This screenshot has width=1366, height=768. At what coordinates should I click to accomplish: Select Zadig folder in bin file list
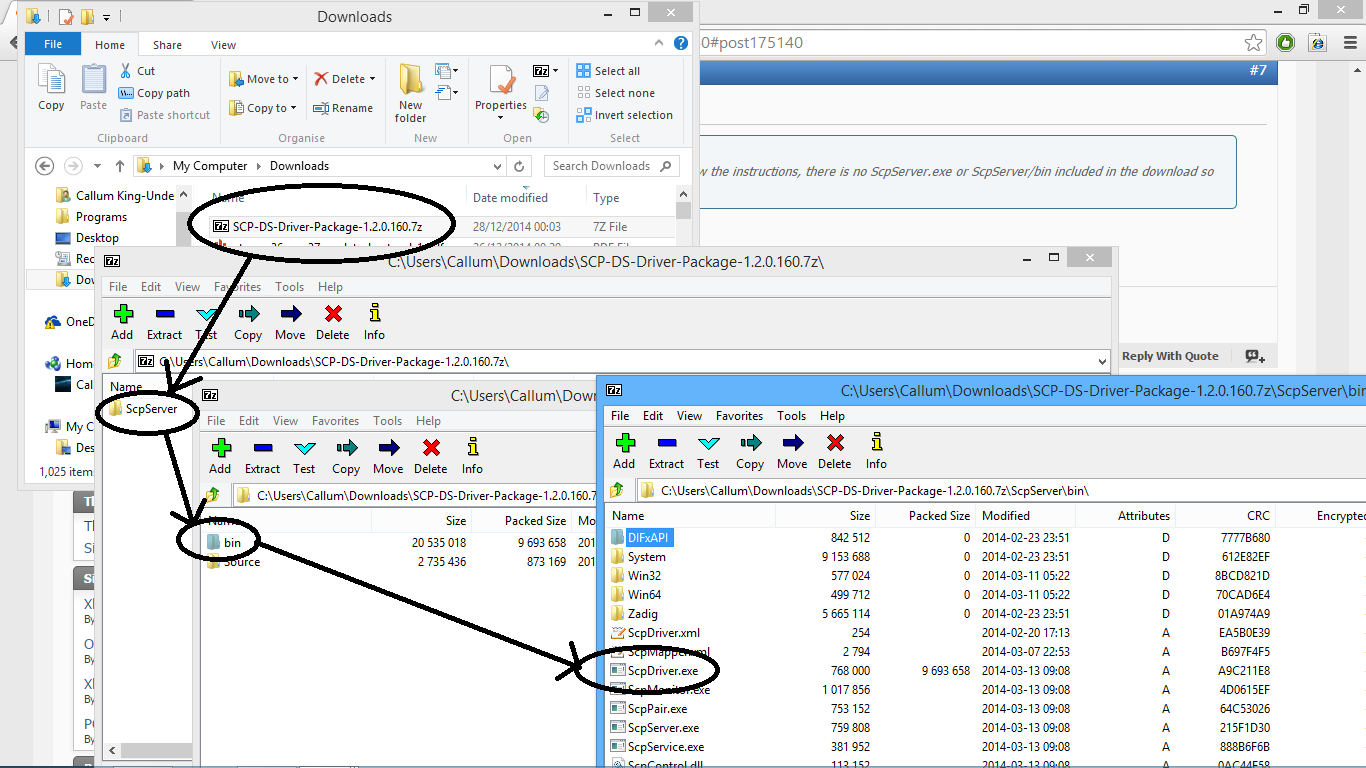point(634,614)
